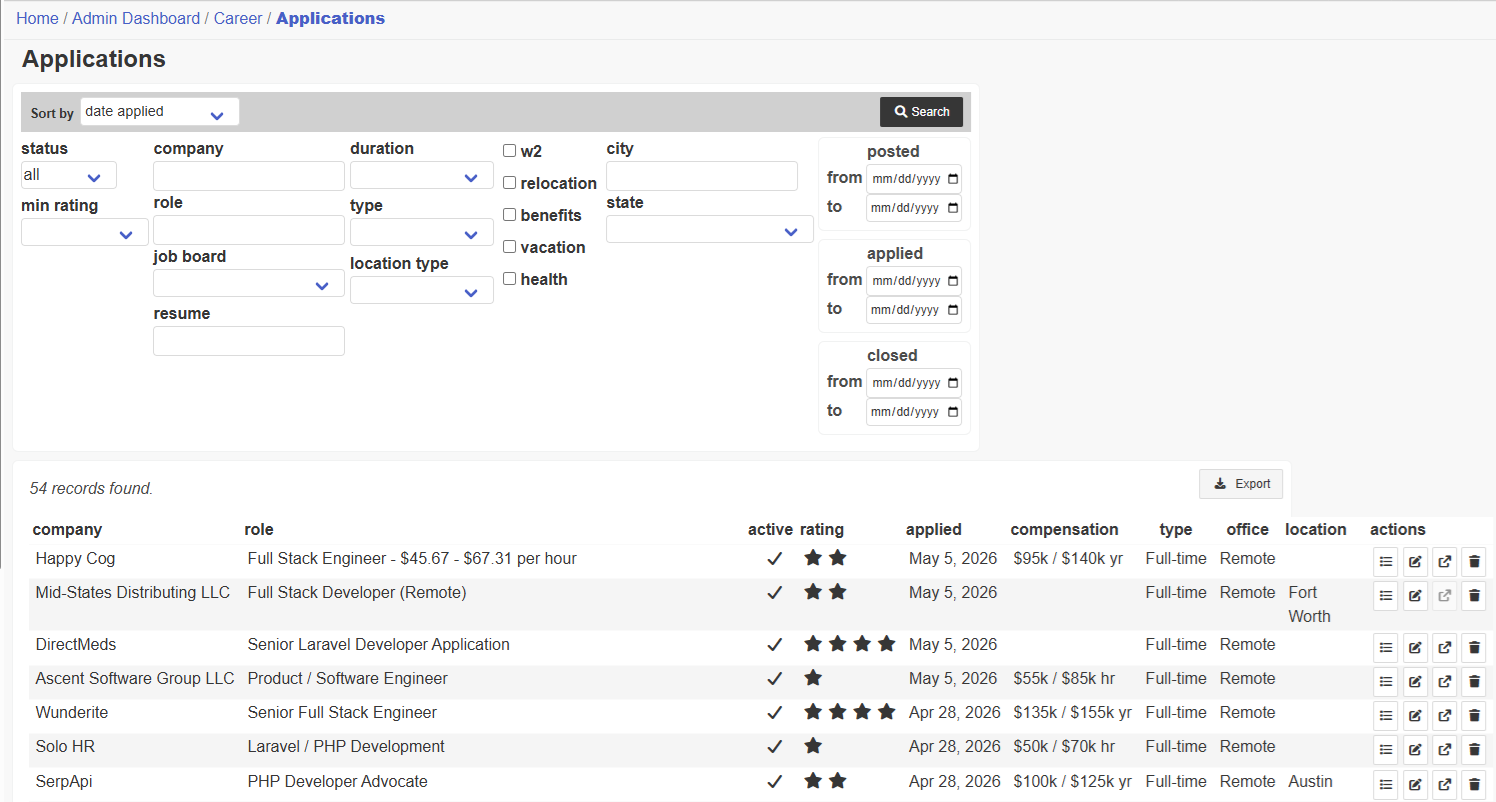Click the Applications breadcrumb link

point(330,18)
